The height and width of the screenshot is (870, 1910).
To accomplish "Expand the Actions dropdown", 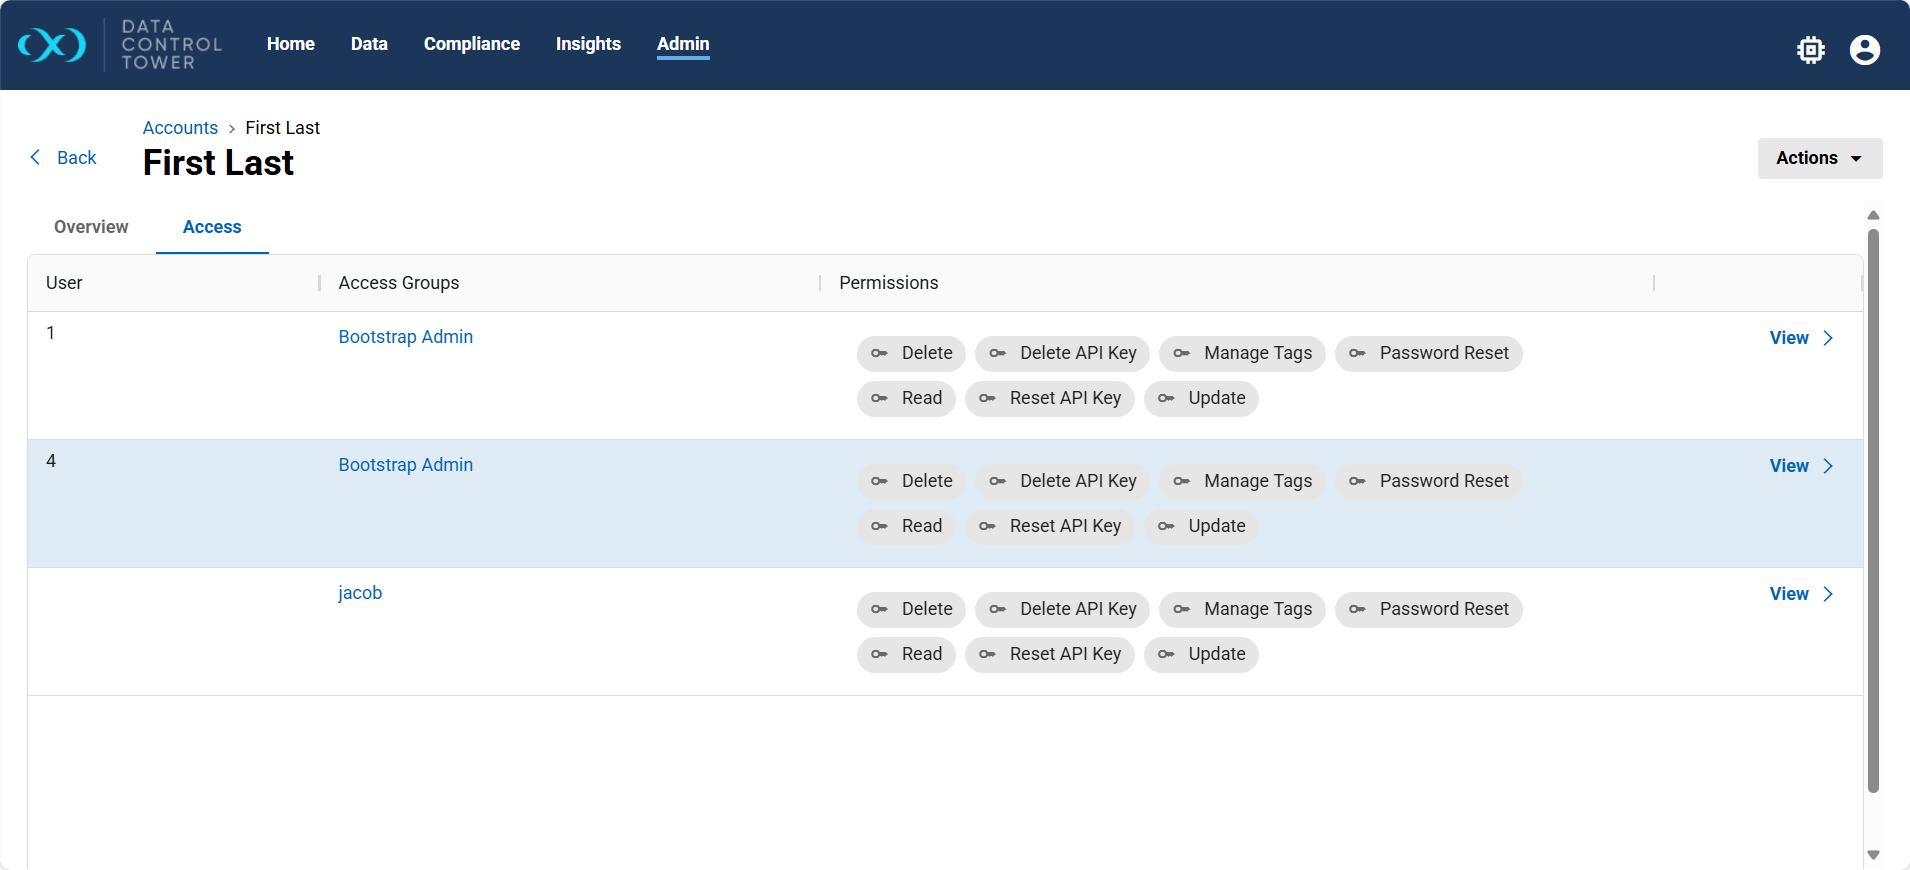I will coord(1819,158).
